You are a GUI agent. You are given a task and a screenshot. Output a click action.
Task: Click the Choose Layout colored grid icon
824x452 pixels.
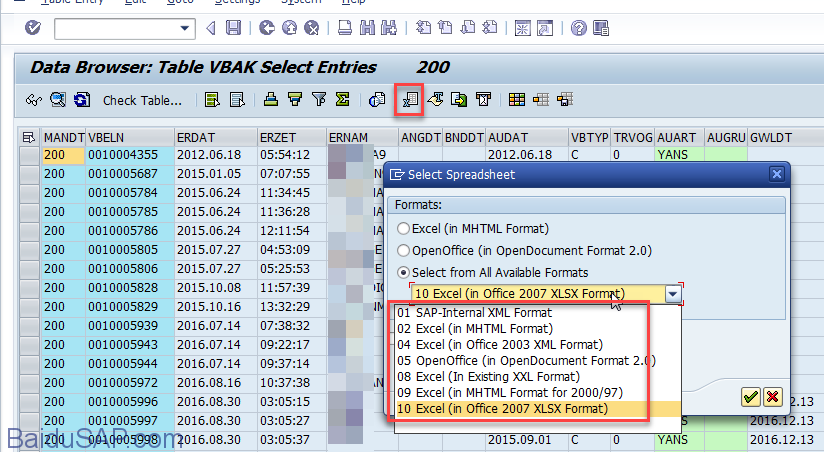coord(517,99)
